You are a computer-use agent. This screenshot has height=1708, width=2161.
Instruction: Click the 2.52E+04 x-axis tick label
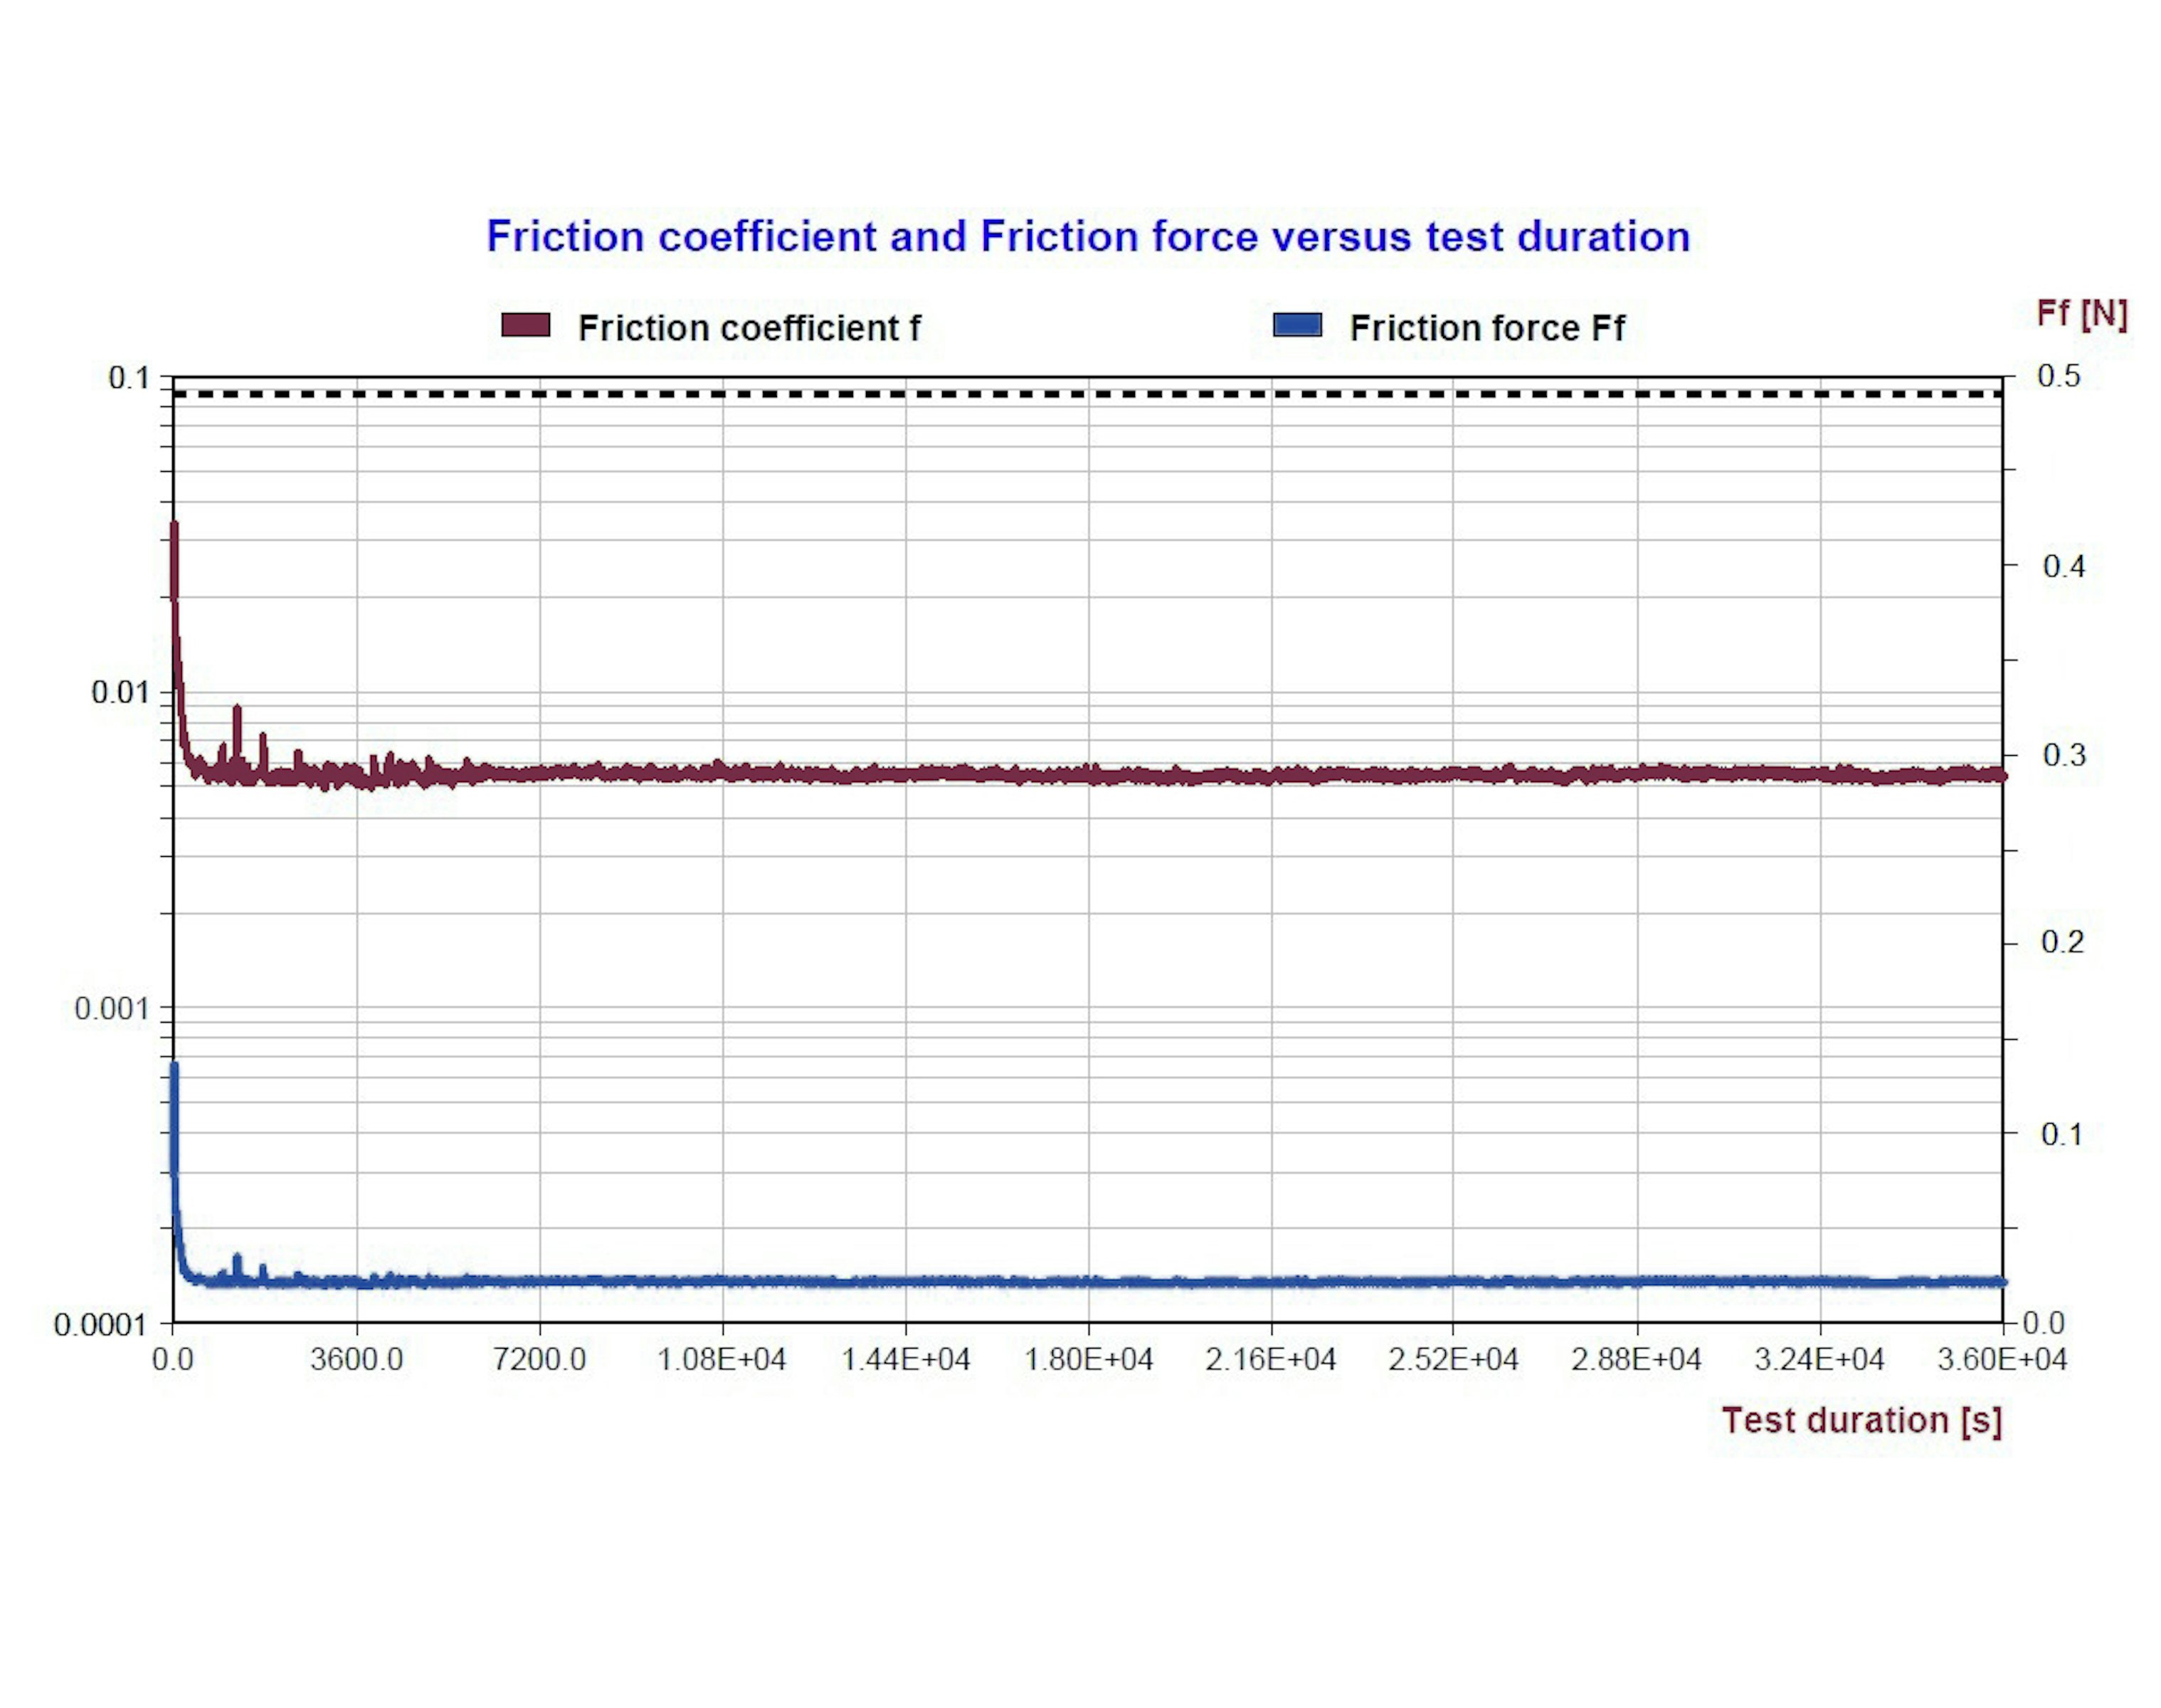coord(1453,1360)
